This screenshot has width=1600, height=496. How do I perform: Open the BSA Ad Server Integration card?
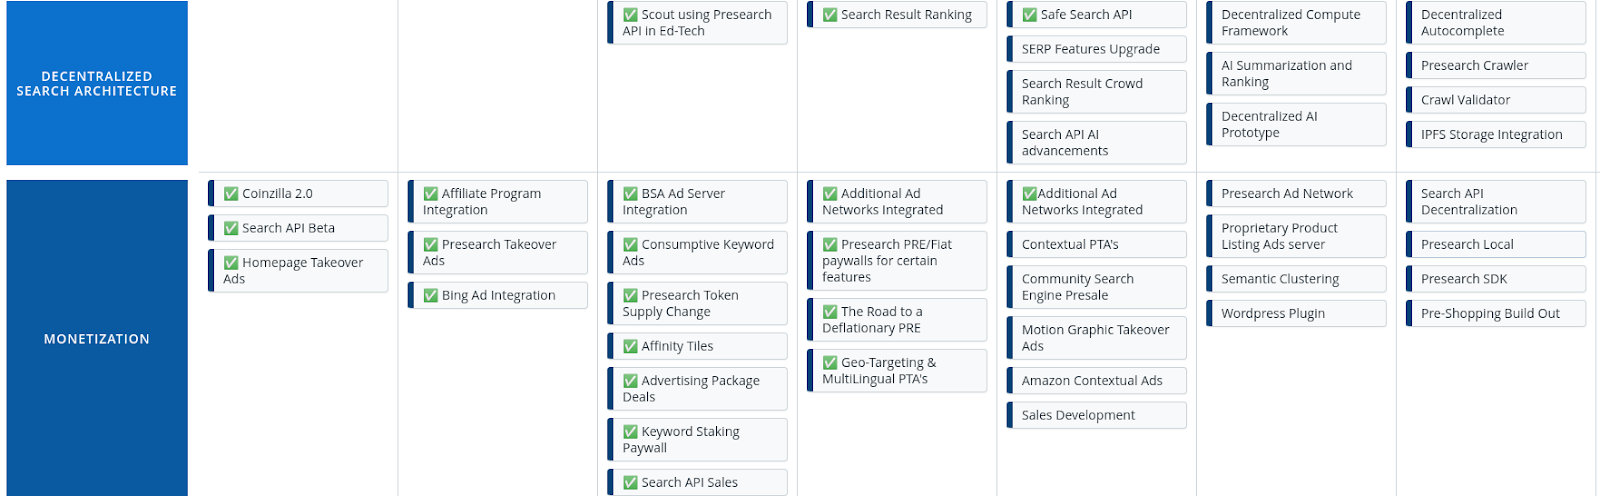[x=698, y=201]
